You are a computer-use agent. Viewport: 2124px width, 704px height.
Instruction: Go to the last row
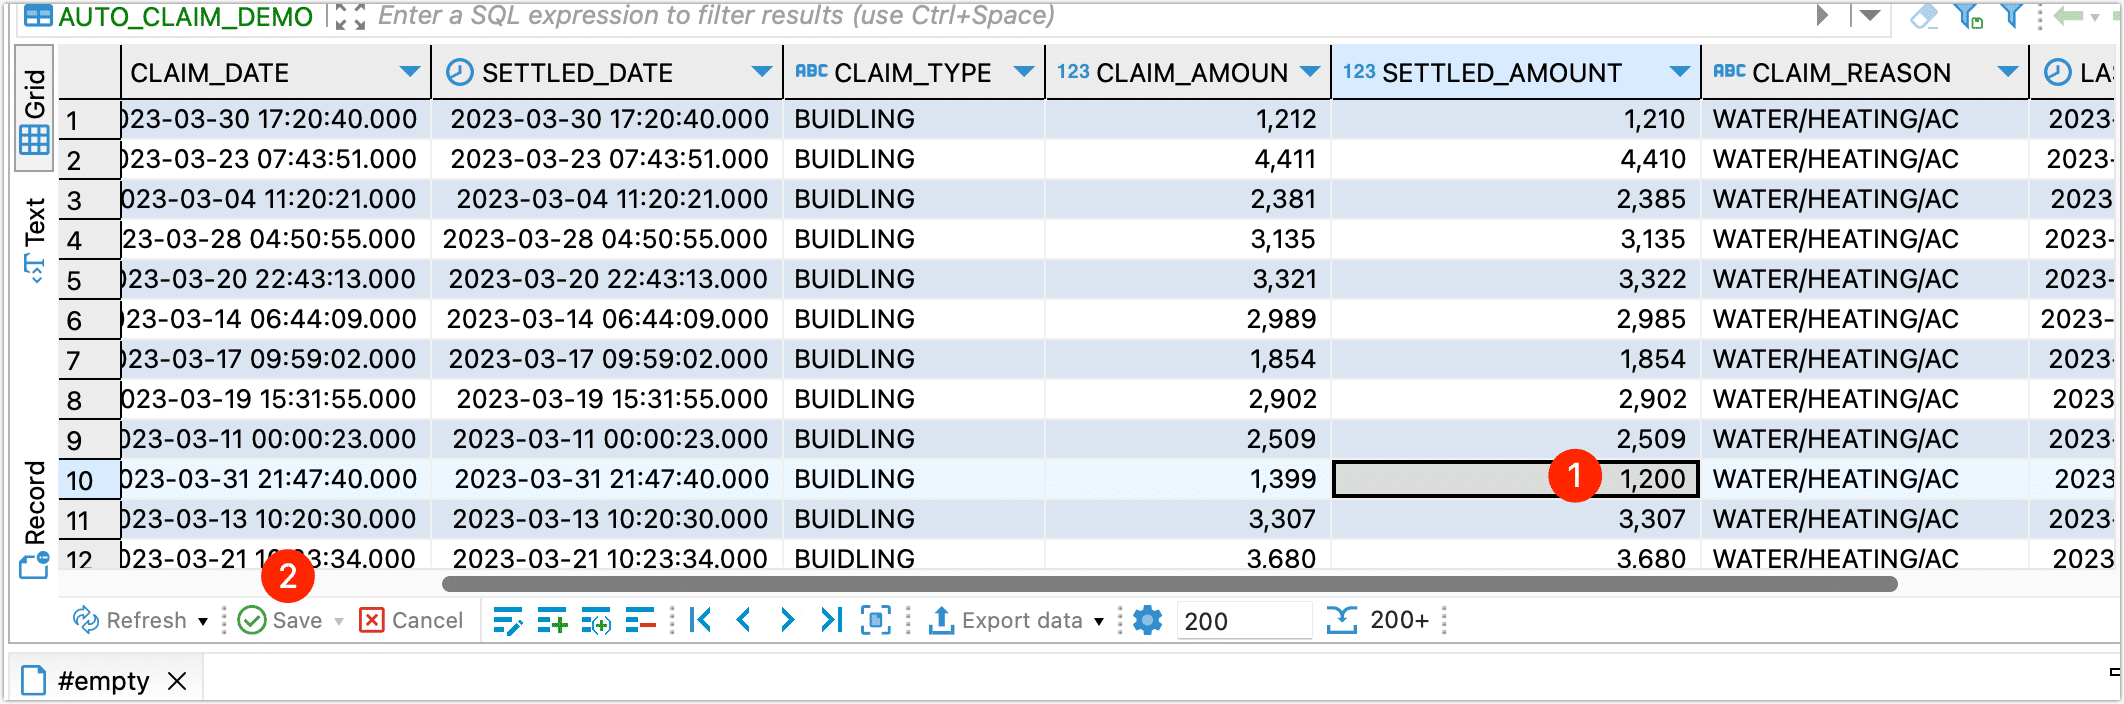click(x=831, y=621)
